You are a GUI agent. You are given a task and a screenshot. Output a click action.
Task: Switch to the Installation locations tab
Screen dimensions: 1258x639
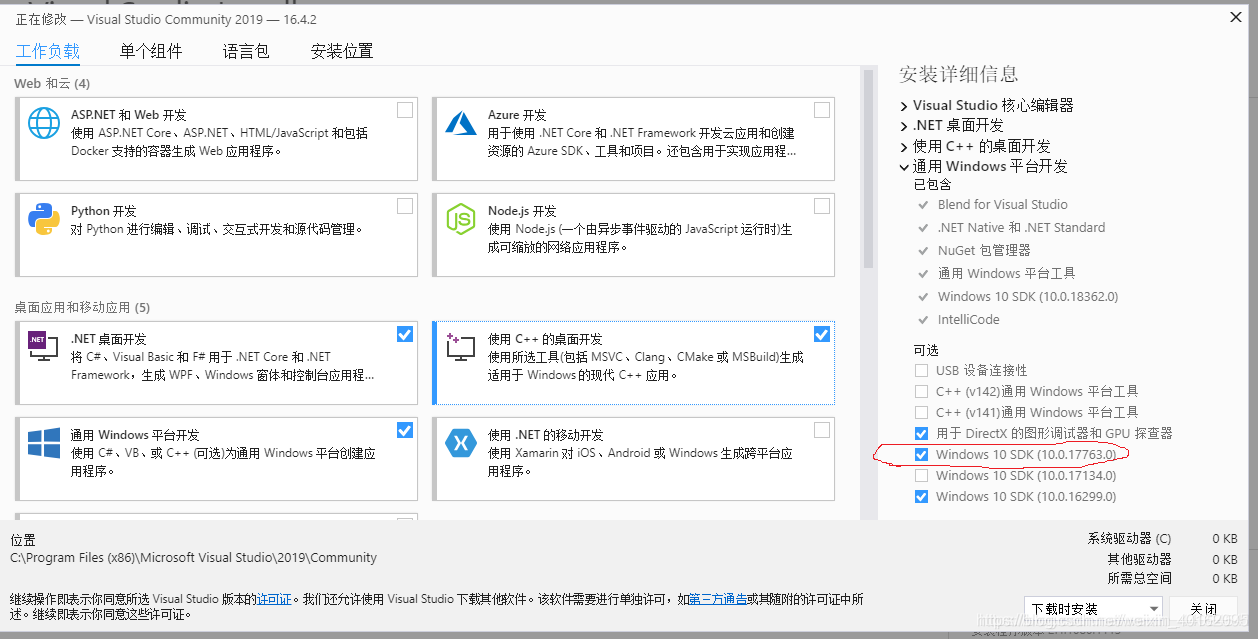pos(342,51)
